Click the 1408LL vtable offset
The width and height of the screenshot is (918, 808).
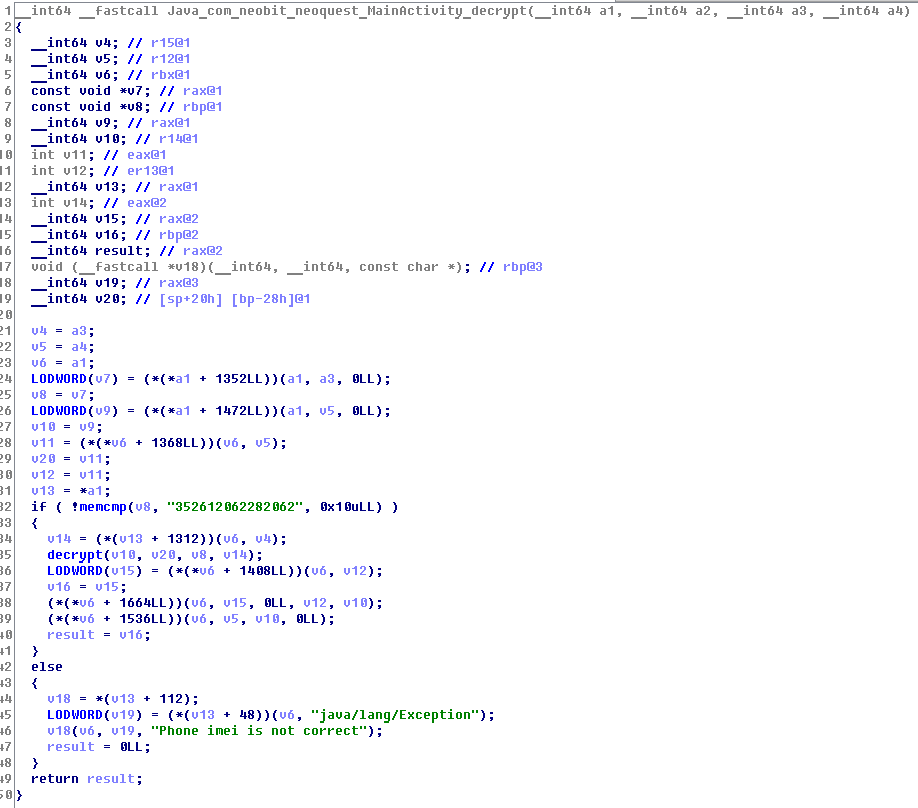pyautogui.click(x=263, y=570)
